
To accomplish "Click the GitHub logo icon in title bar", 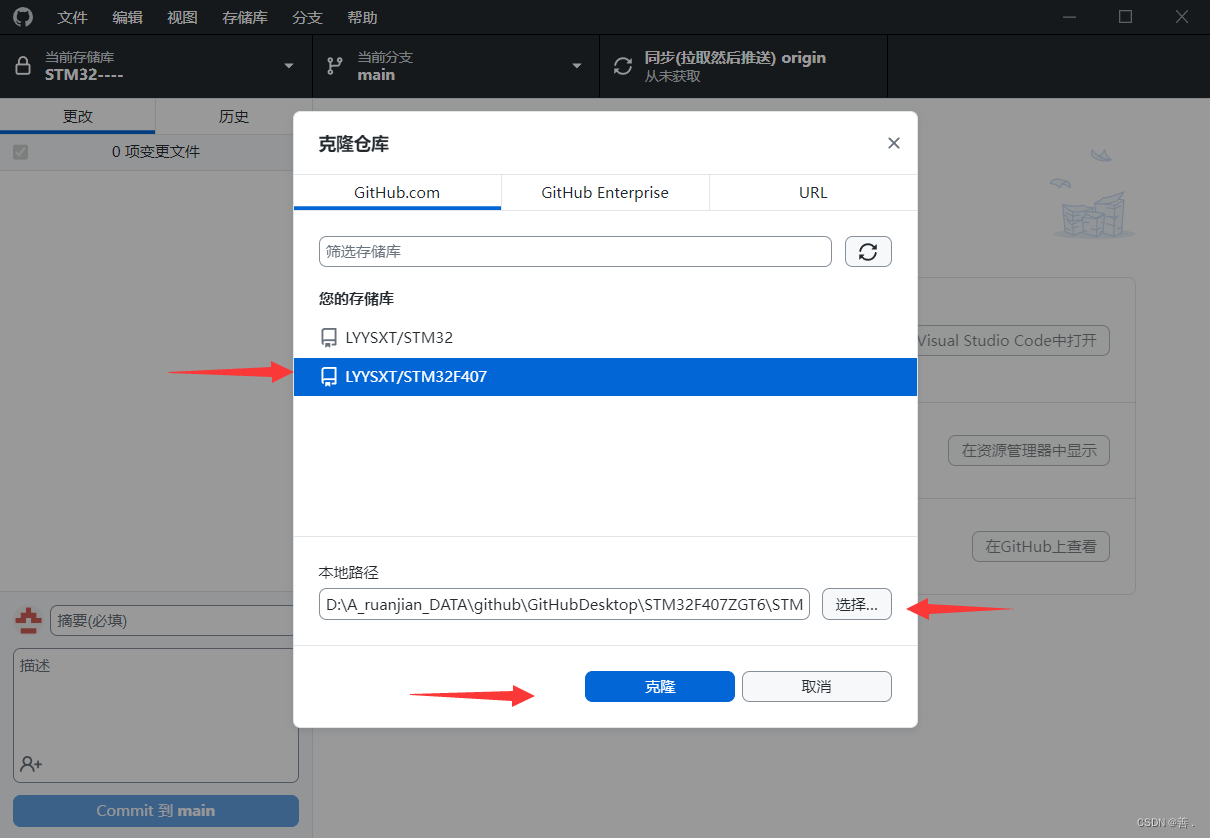I will (x=23, y=17).
